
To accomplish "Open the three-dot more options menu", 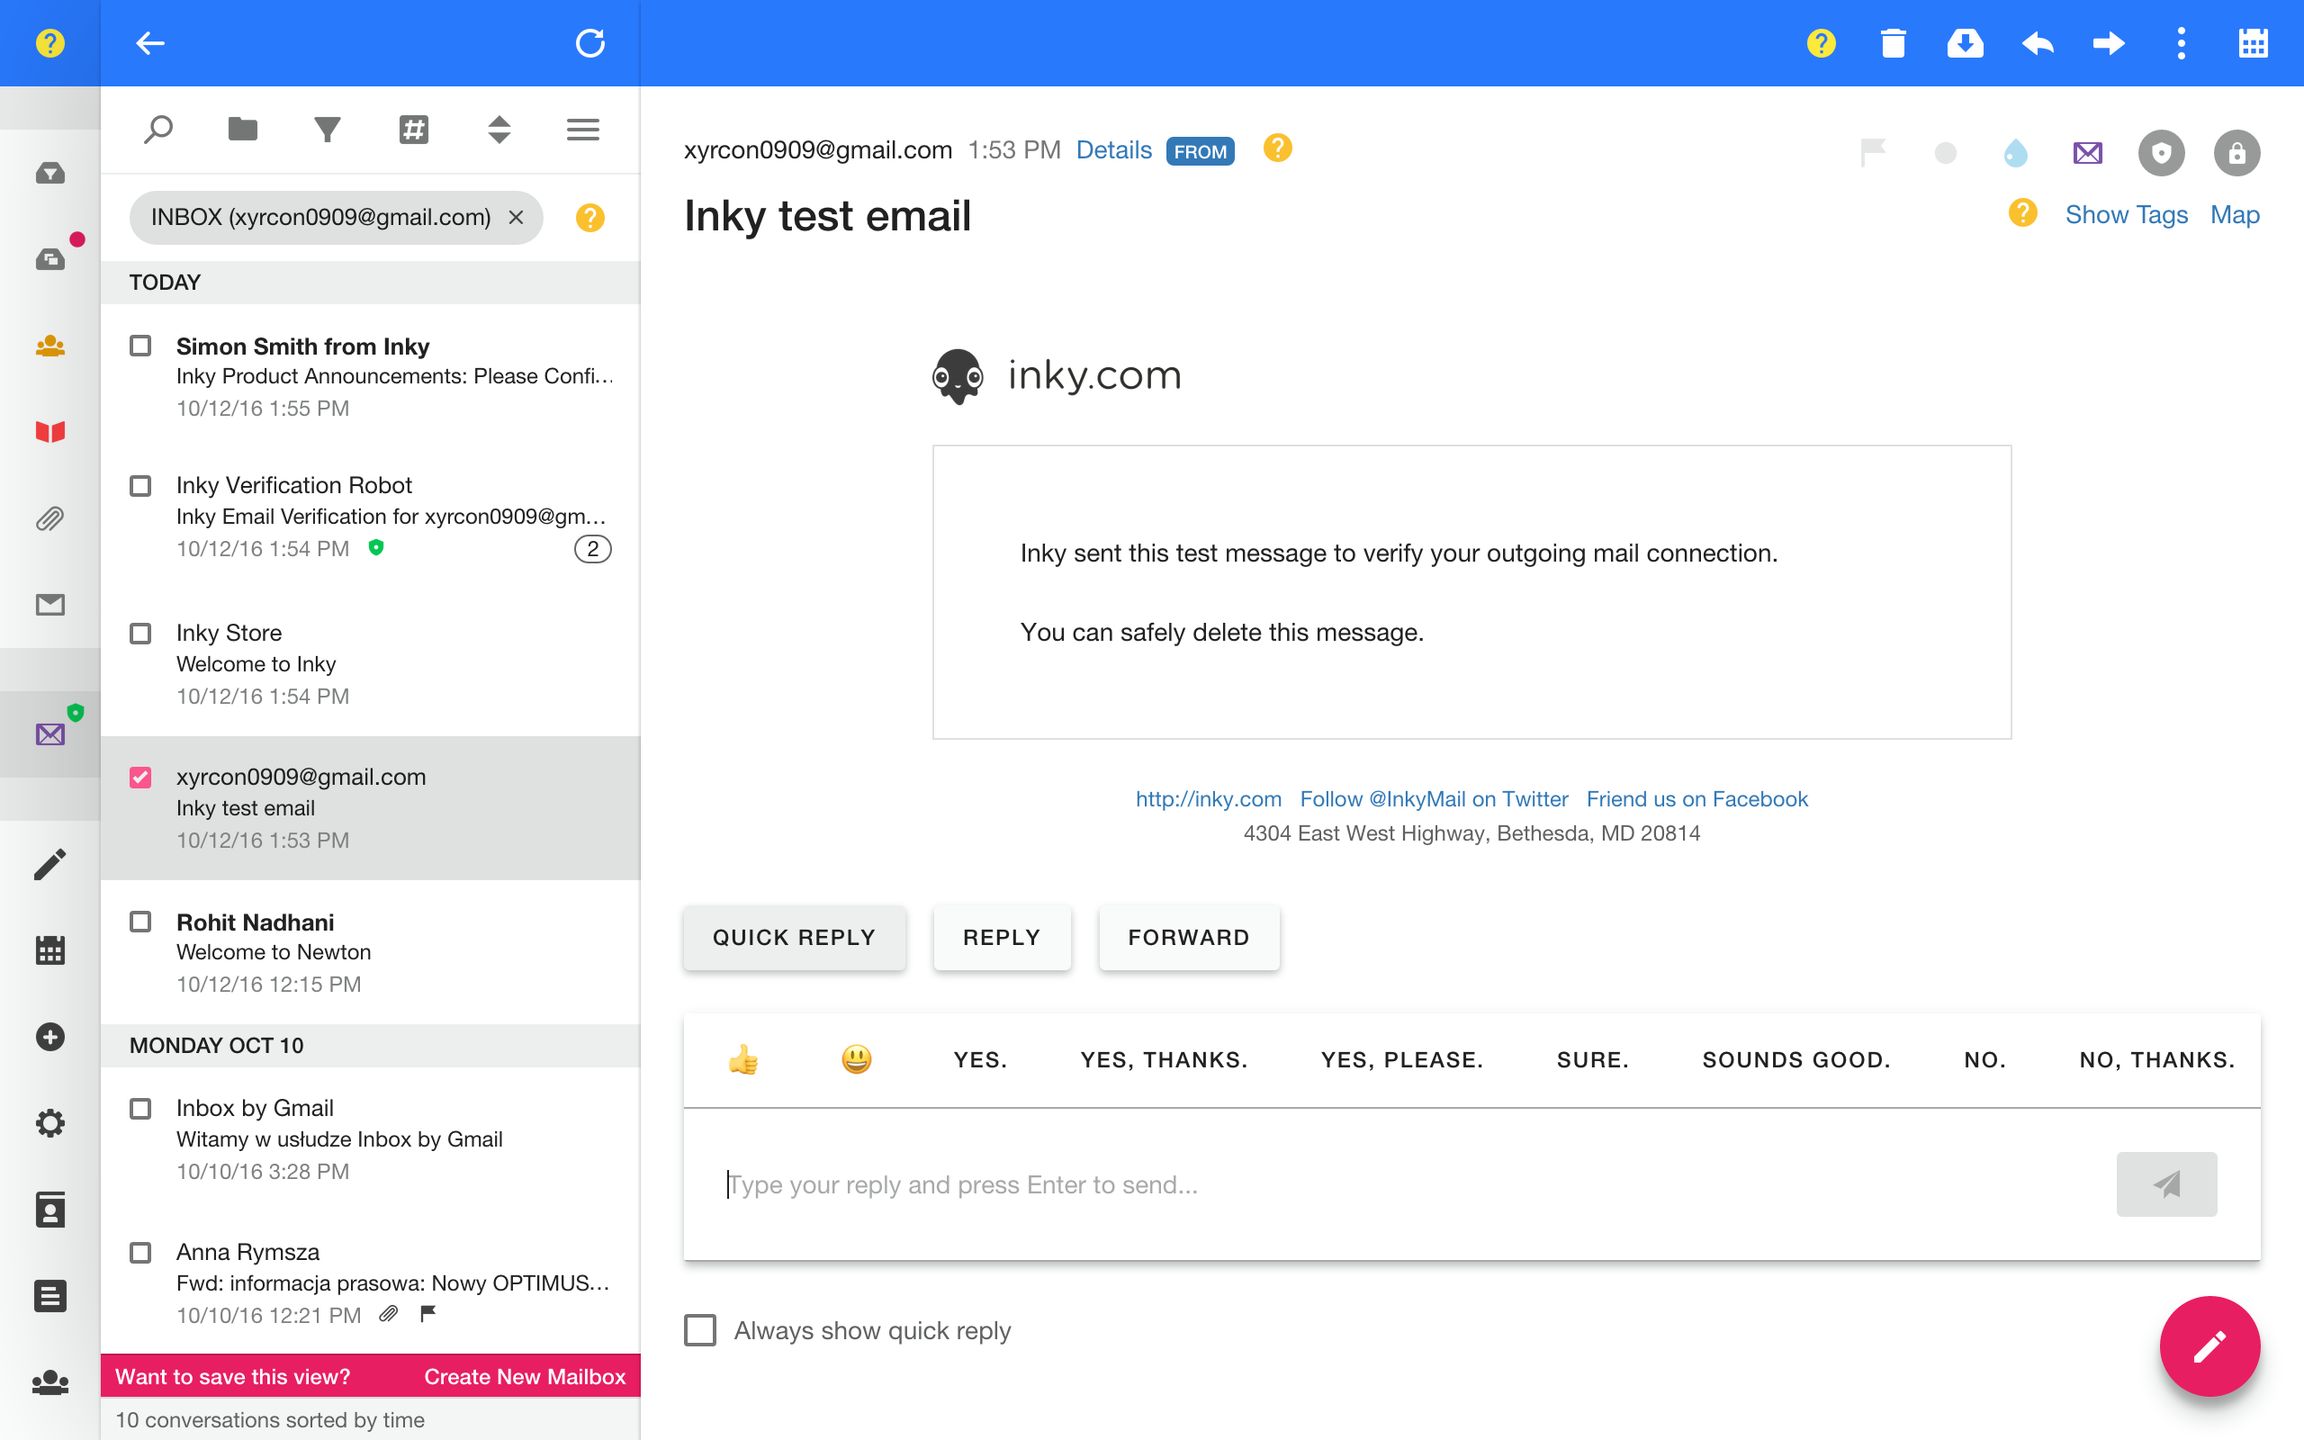I will point(2181,43).
